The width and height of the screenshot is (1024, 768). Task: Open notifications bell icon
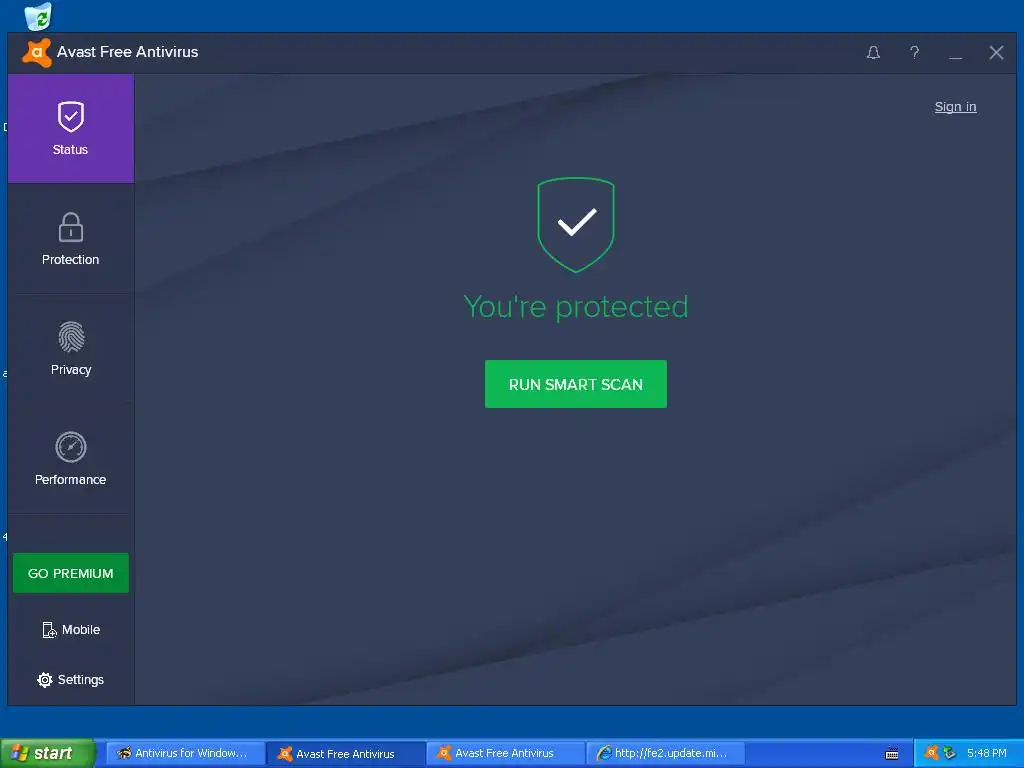873,52
